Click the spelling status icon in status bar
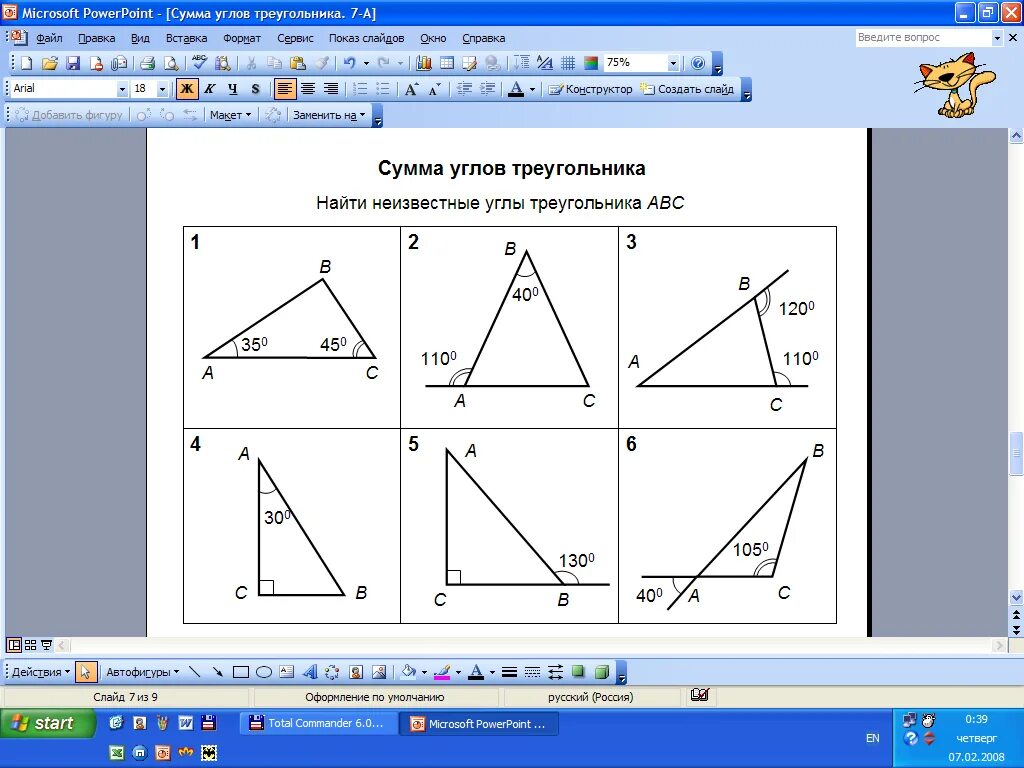1024x768 pixels. [x=699, y=695]
